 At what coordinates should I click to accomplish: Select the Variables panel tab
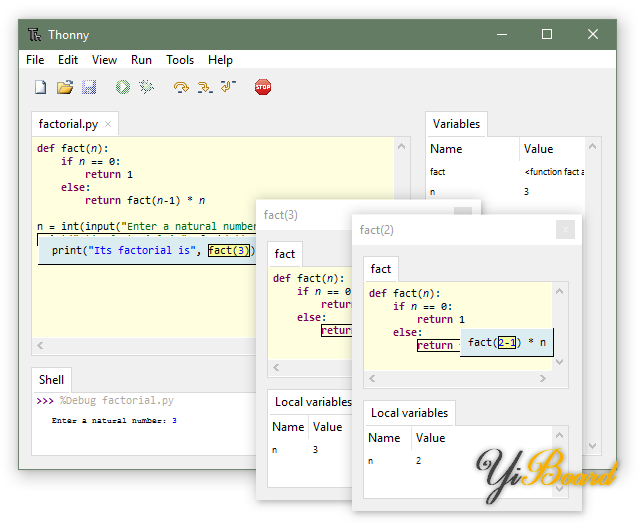click(x=456, y=124)
